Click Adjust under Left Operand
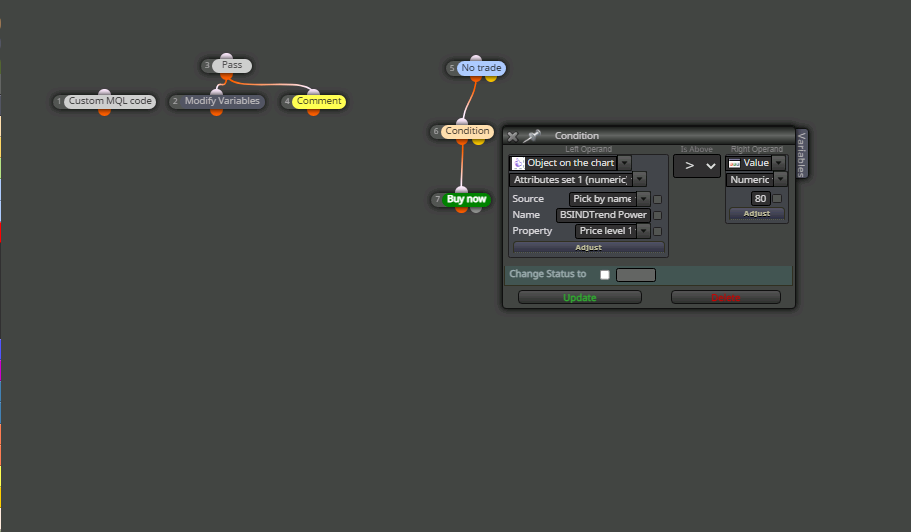This screenshot has height=532, width=911. [589, 247]
